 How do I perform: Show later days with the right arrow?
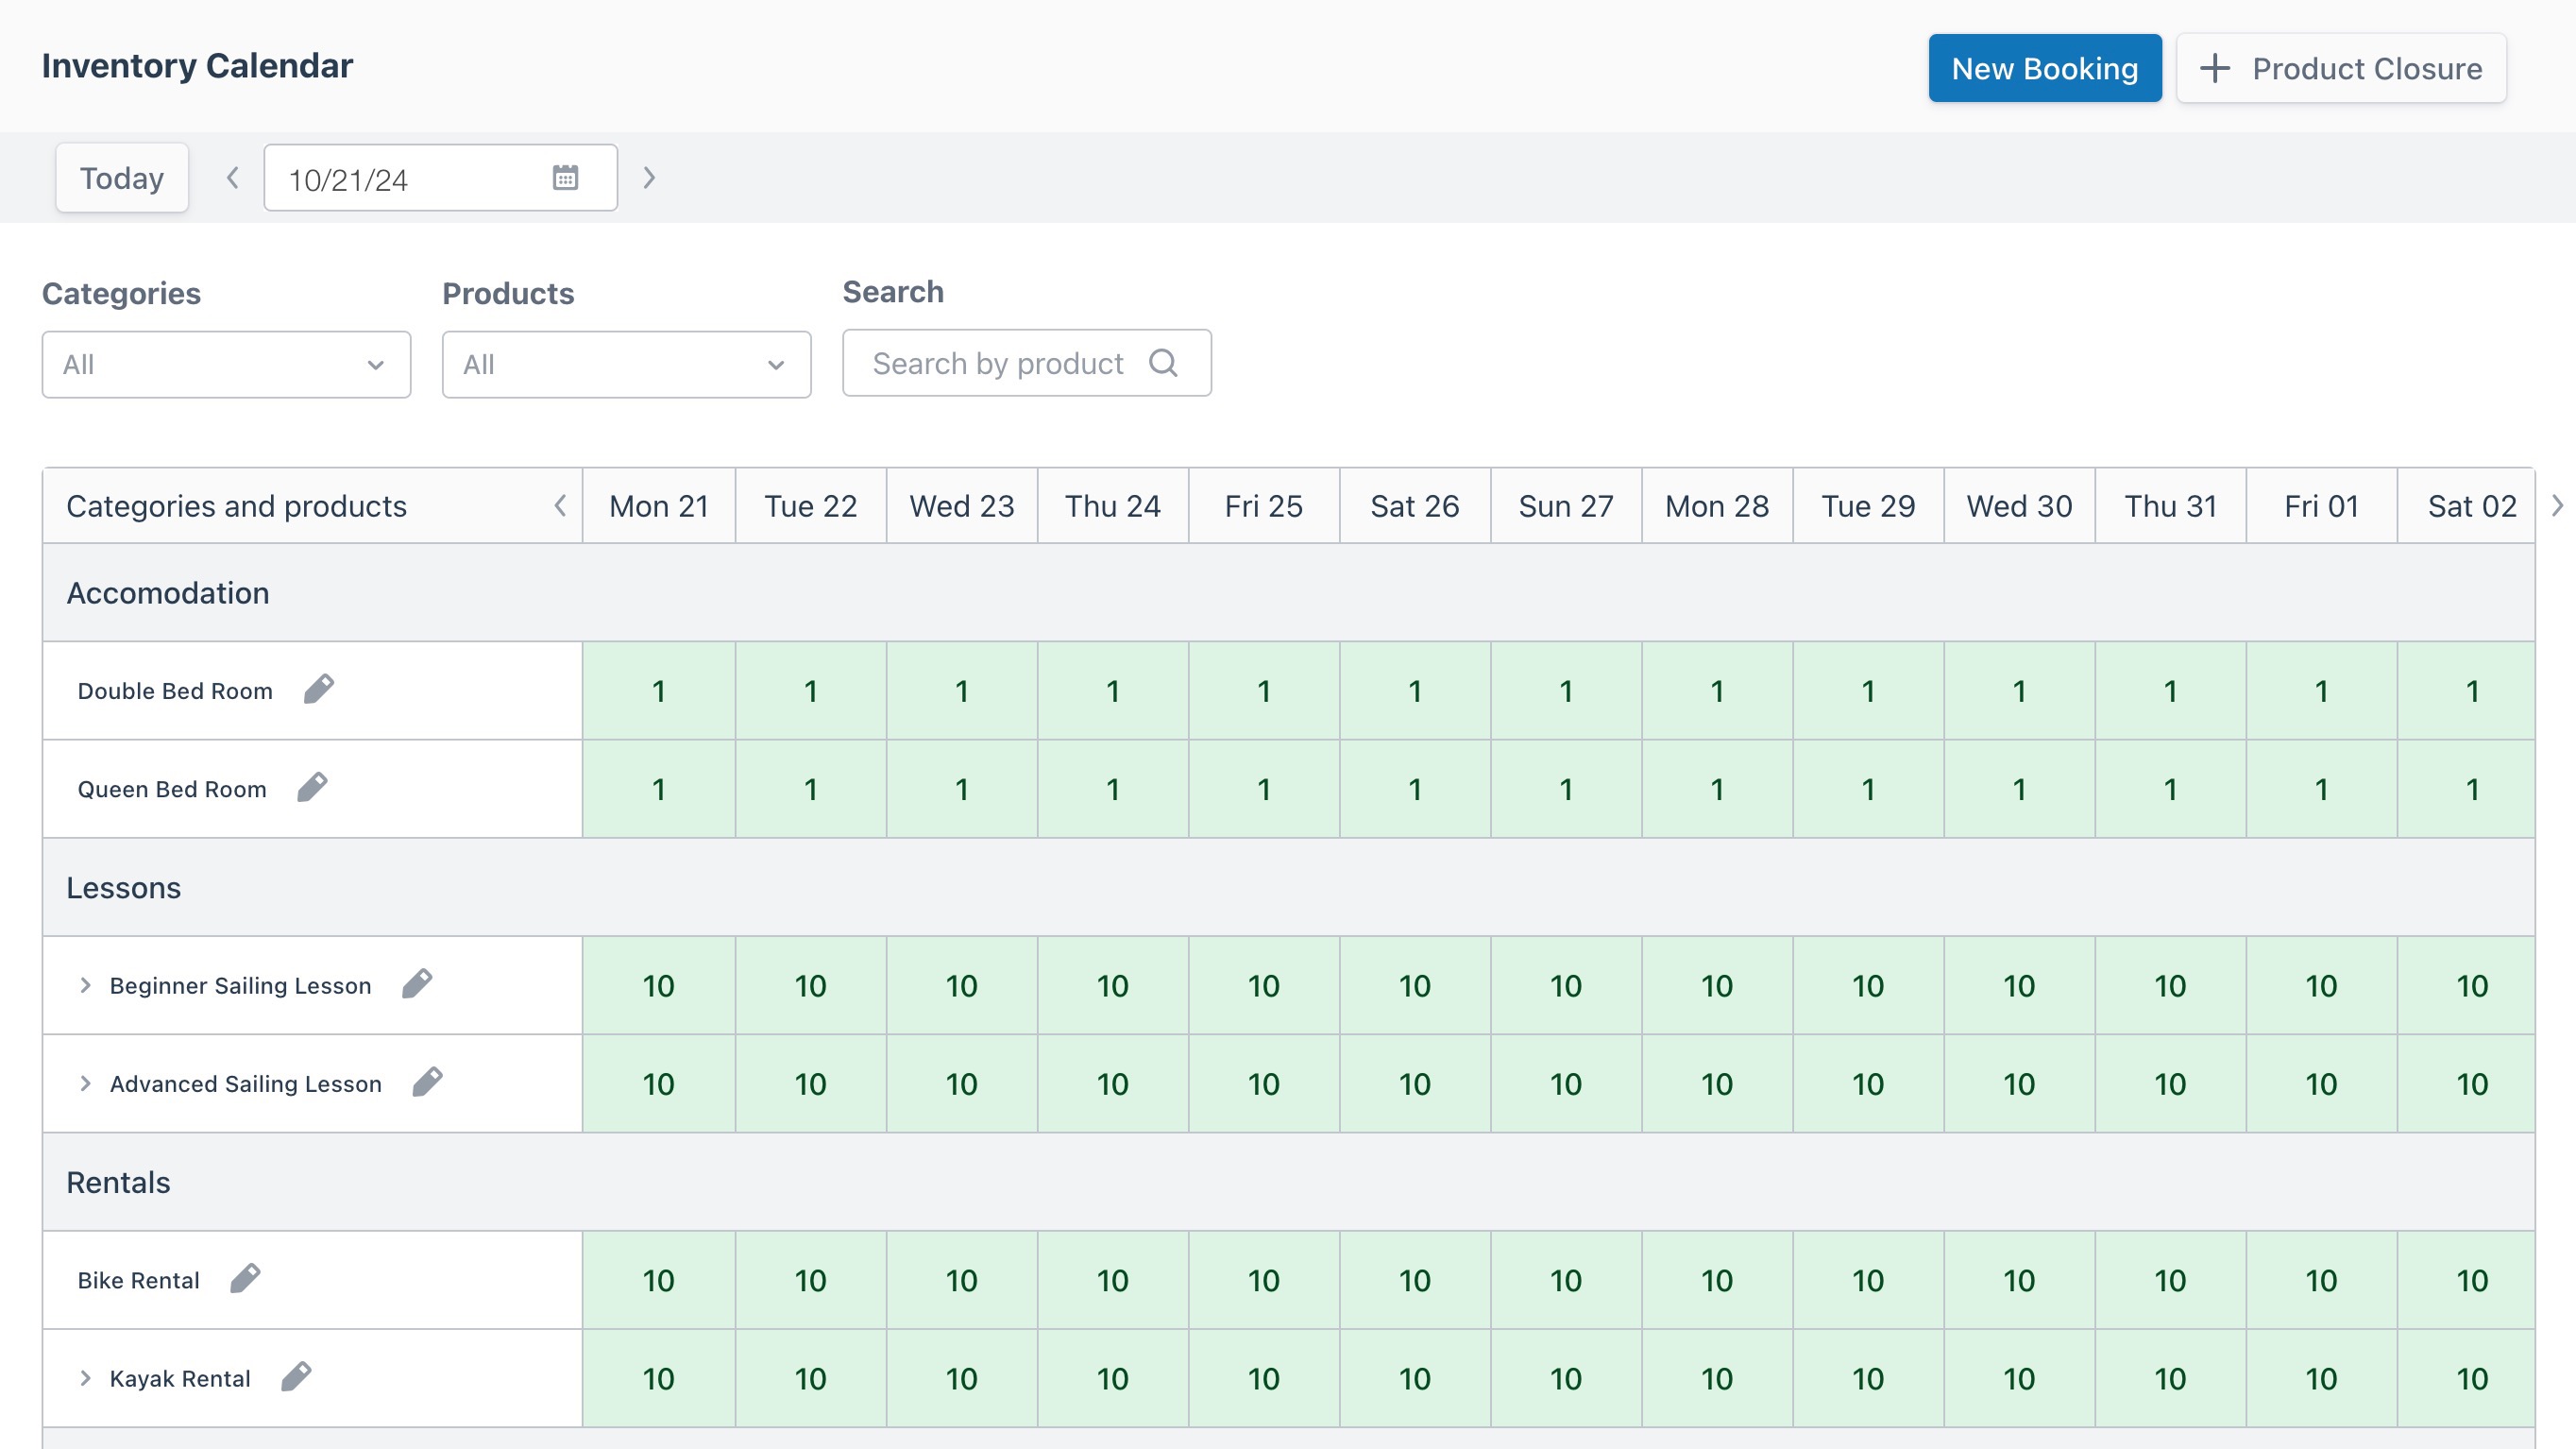(2557, 506)
